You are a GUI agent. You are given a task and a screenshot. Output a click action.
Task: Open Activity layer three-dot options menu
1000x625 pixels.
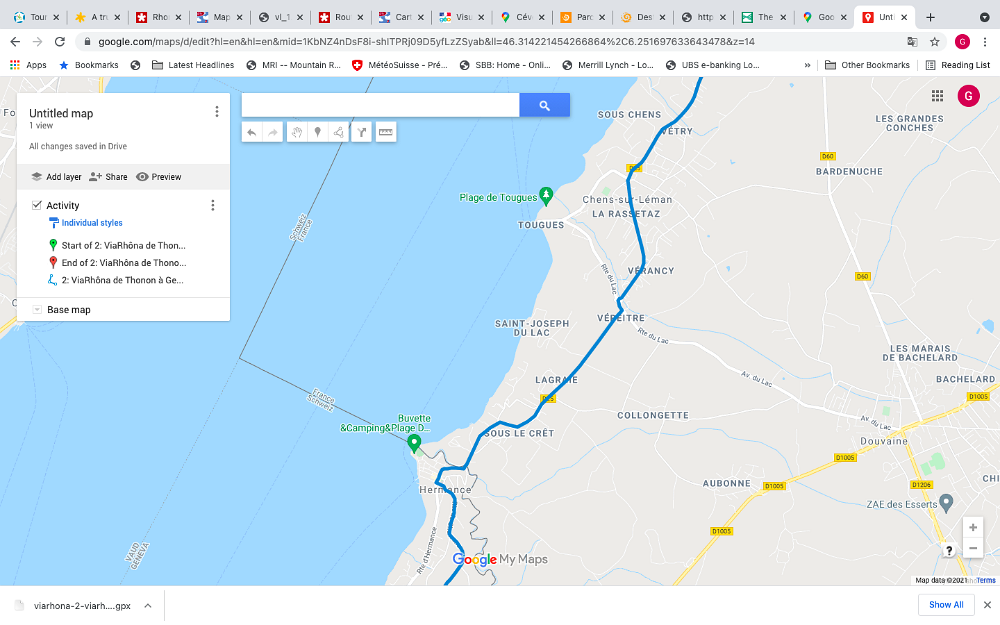[212, 205]
